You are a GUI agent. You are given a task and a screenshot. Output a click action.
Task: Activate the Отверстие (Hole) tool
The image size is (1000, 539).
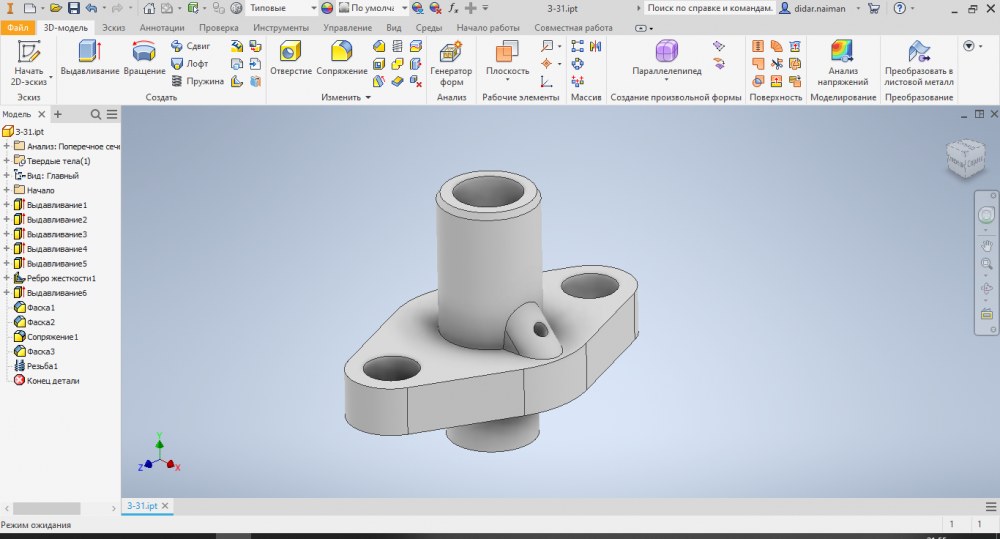(x=291, y=57)
